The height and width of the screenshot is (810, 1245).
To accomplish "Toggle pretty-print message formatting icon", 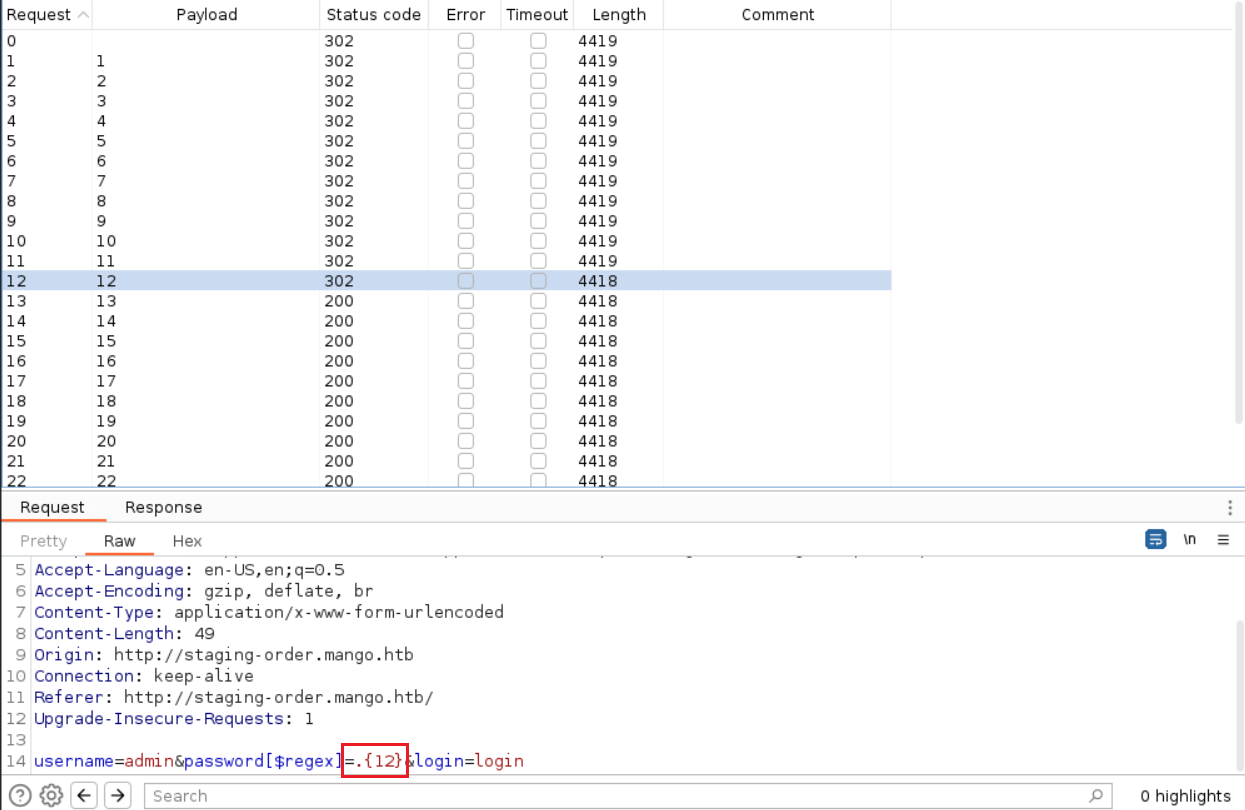I will 1156,540.
